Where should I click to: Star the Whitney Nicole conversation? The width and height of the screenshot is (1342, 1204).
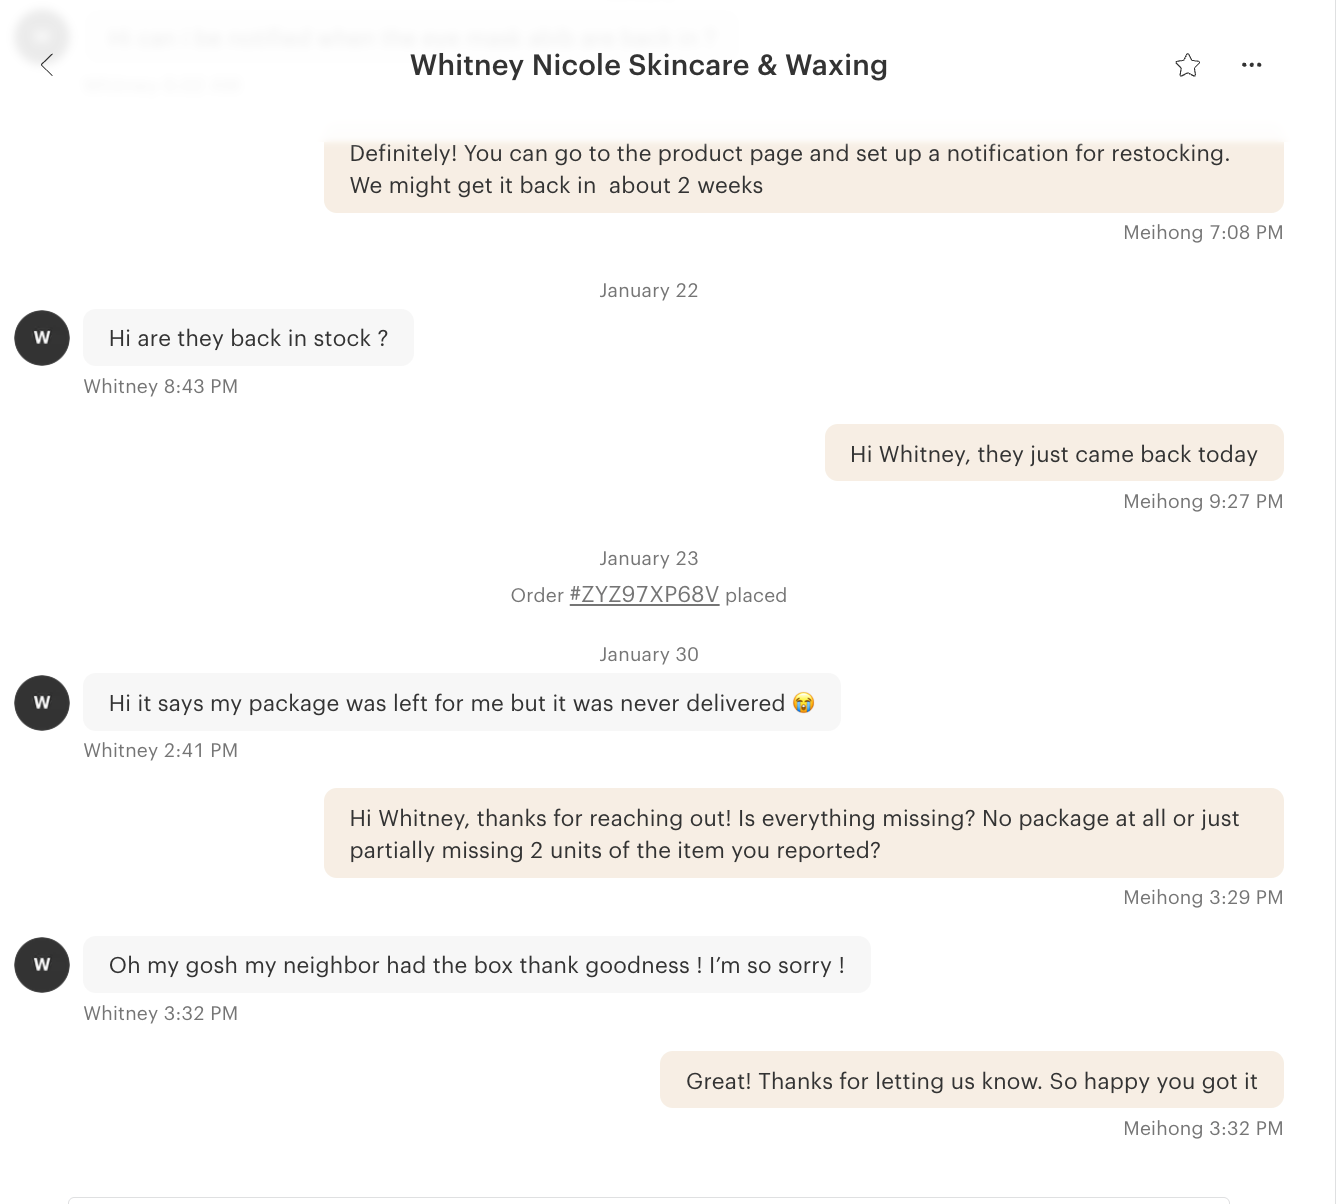pos(1187,66)
